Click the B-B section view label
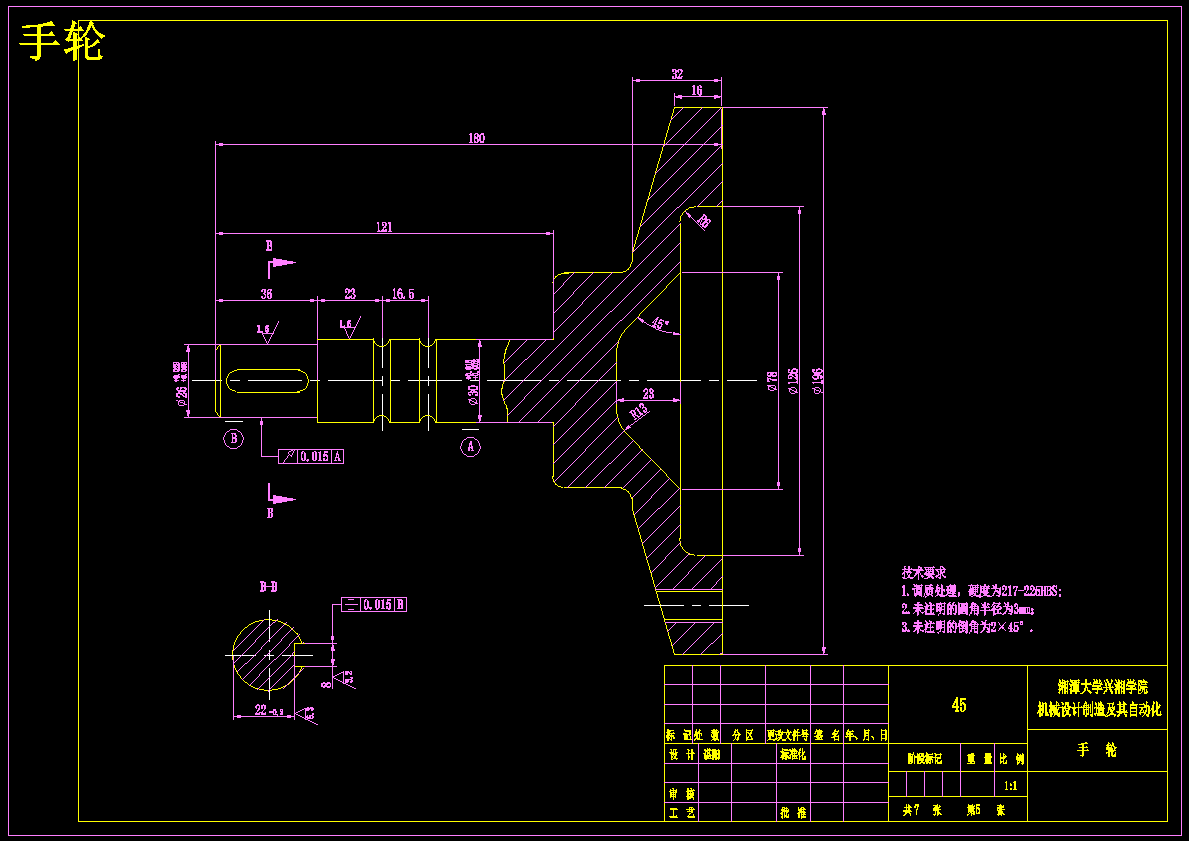The width and height of the screenshot is (1189, 841). pyautogui.click(x=268, y=587)
